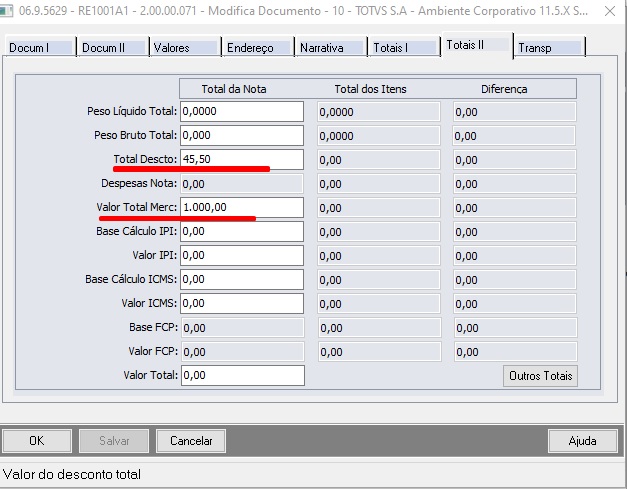Click status bar text Valor do desconto total
The height and width of the screenshot is (489, 627).
(x=72, y=474)
